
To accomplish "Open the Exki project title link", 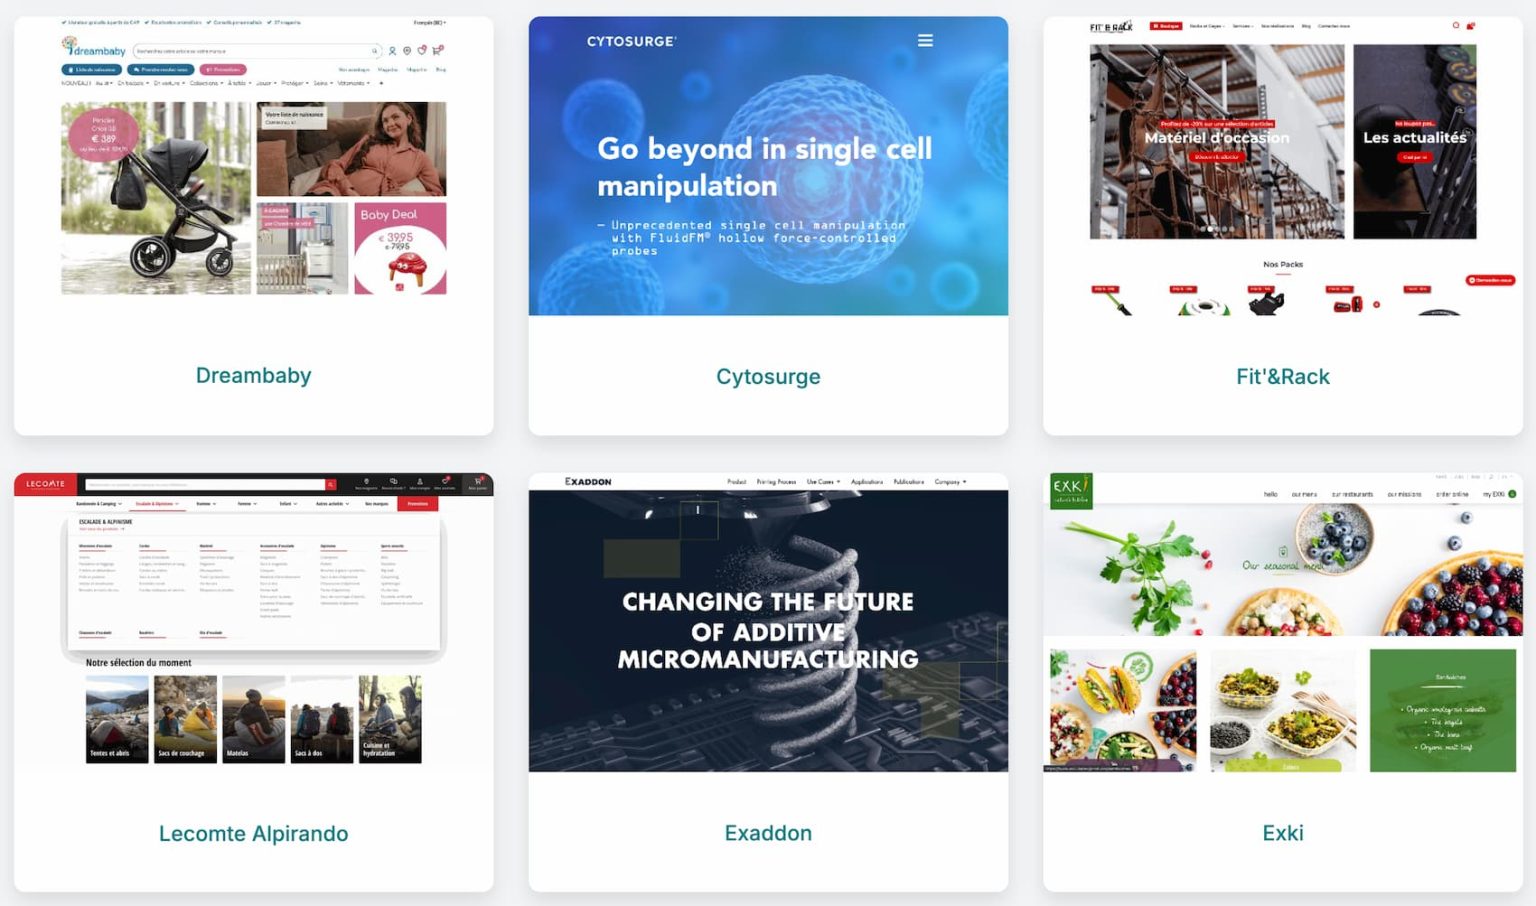I will 1283,833.
